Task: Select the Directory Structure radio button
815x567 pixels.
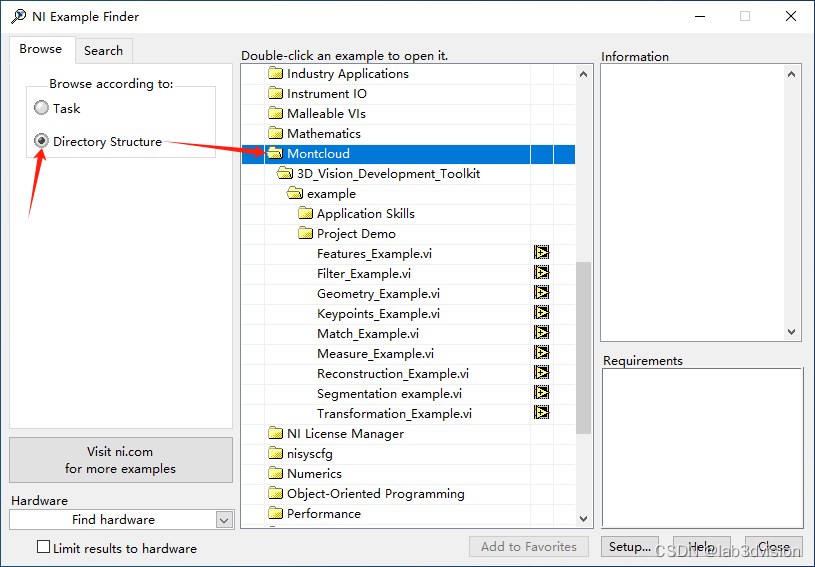Action: 42,141
